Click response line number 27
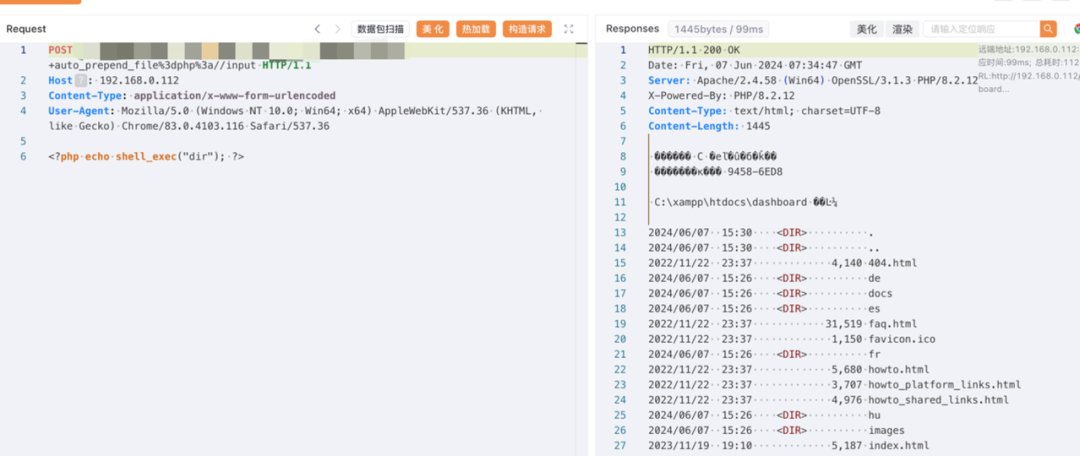This screenshot has height=456, width=1080. (621, 445)
